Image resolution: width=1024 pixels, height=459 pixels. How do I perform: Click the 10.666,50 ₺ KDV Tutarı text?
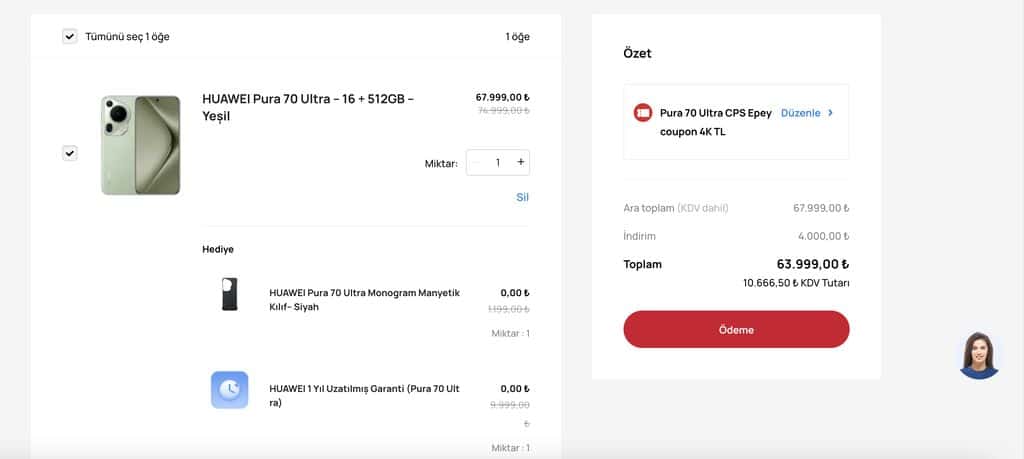[x=796, y=283]
